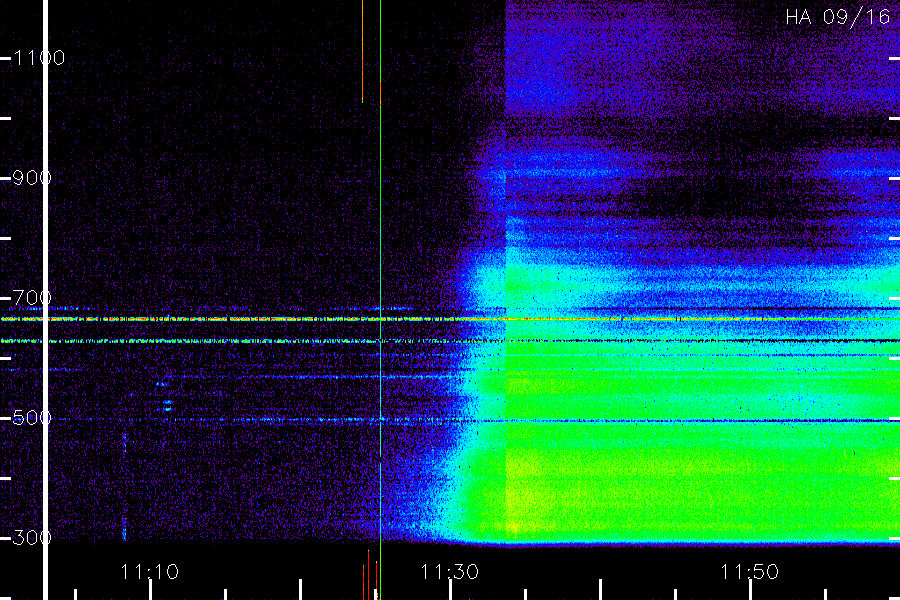
Task: Click the 11:30 time axis label
Action: click(x=449, y=572)
